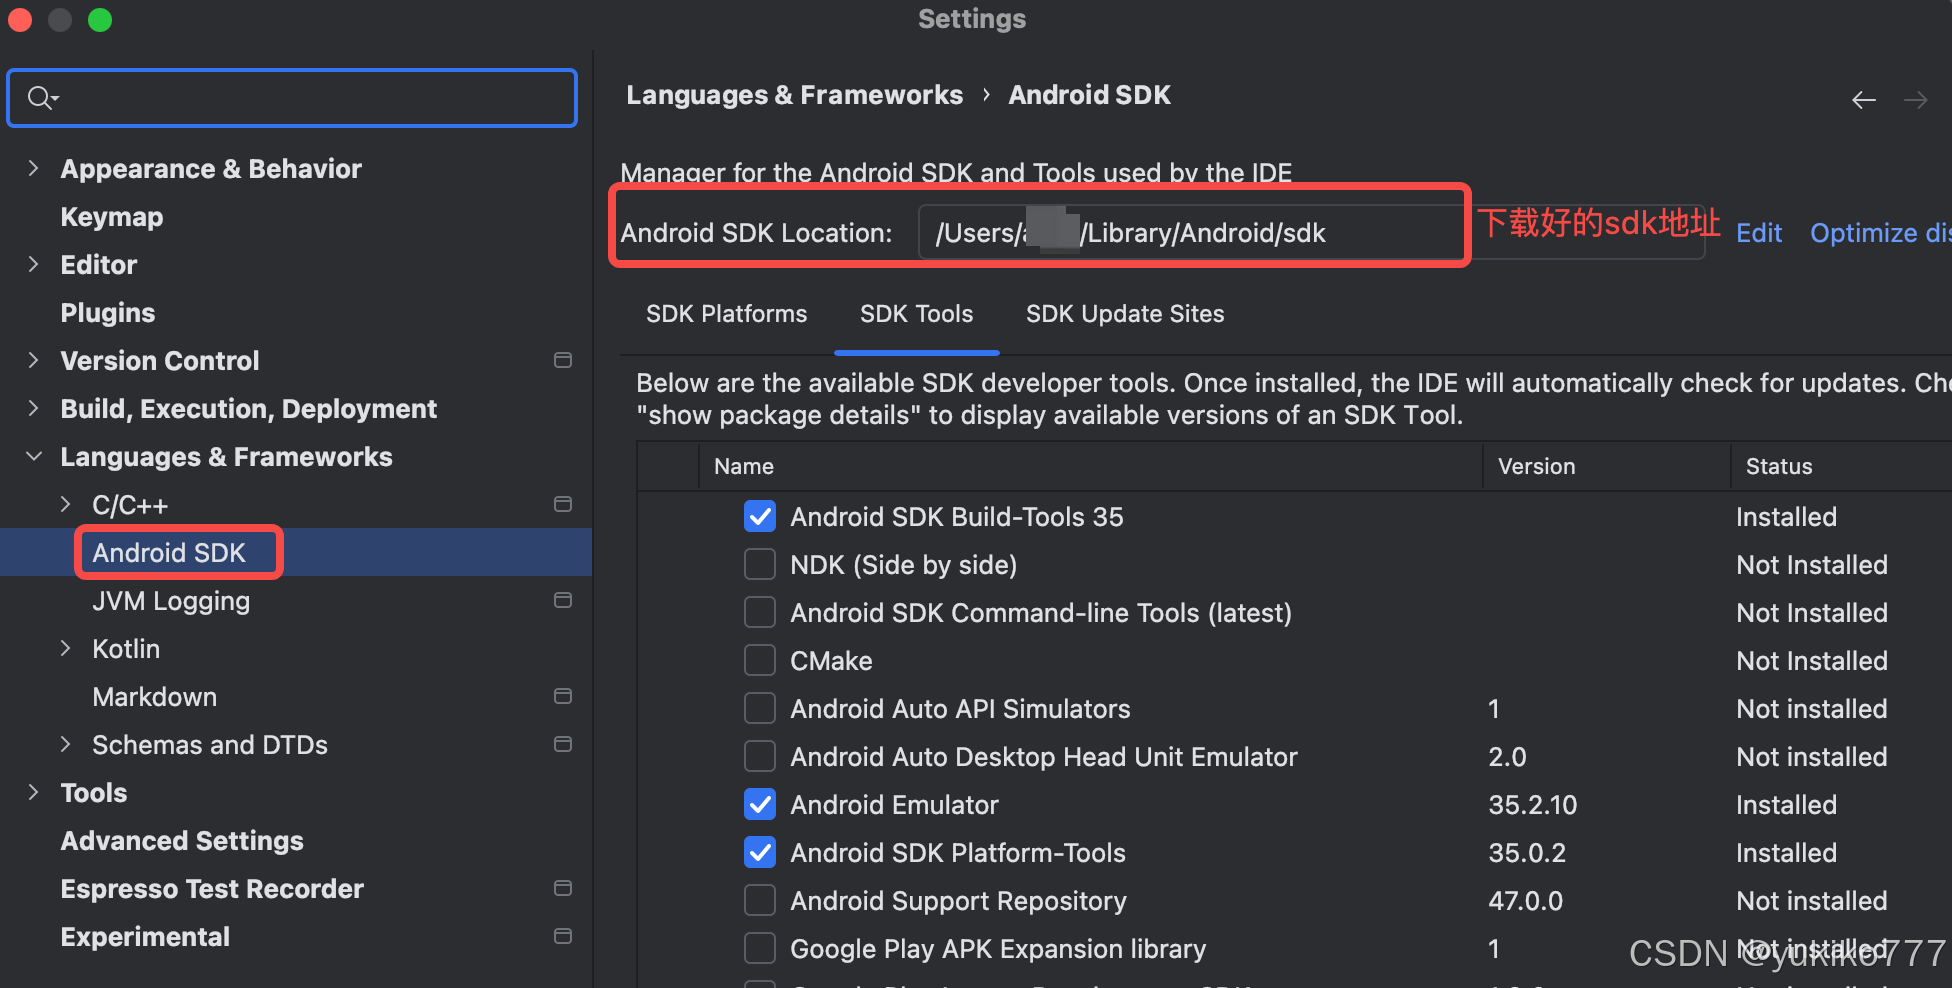Click Not Installed status of CMake
Viewport: 1952px width, 988px height.
(x=1812, y=661)
